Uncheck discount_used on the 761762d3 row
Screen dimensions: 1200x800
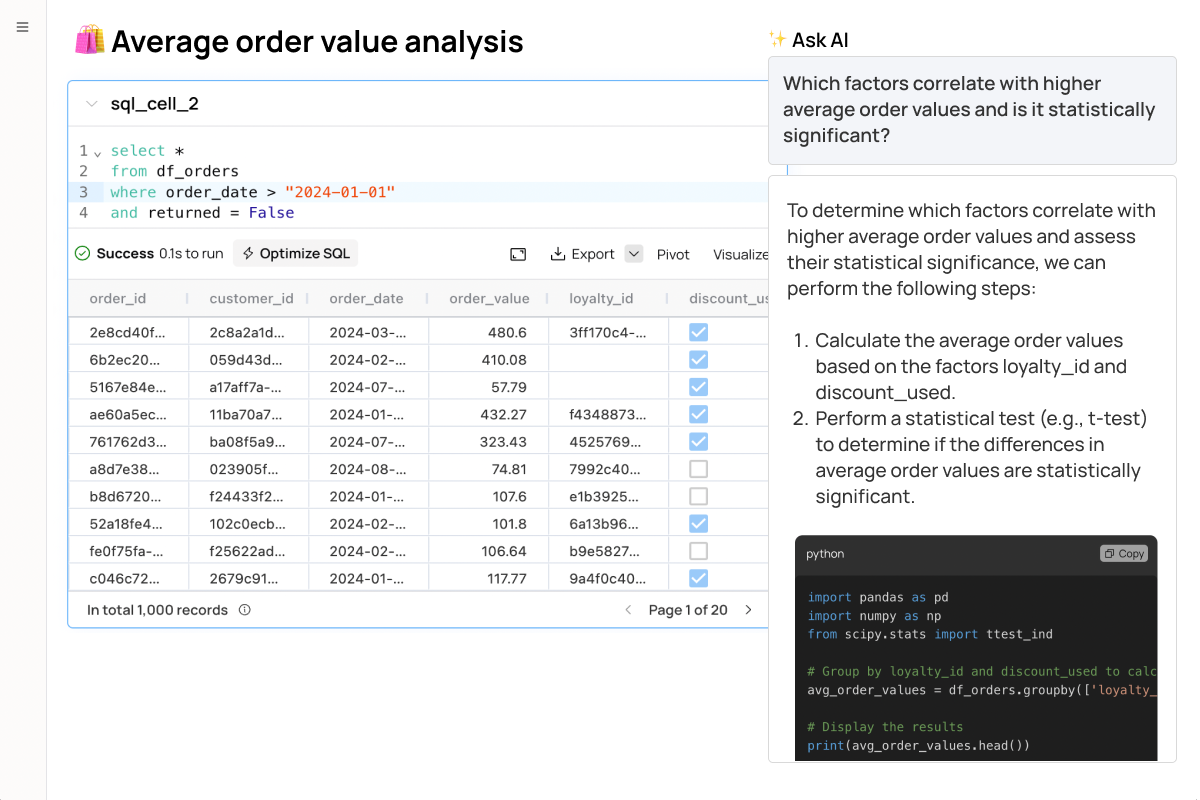tap(698, 441)
